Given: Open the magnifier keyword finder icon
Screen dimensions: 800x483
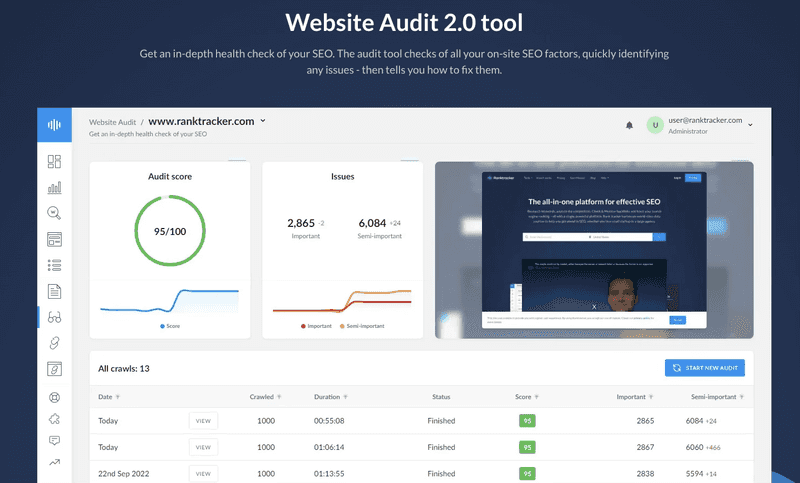Looking at the screenshot, I should 54,213.
